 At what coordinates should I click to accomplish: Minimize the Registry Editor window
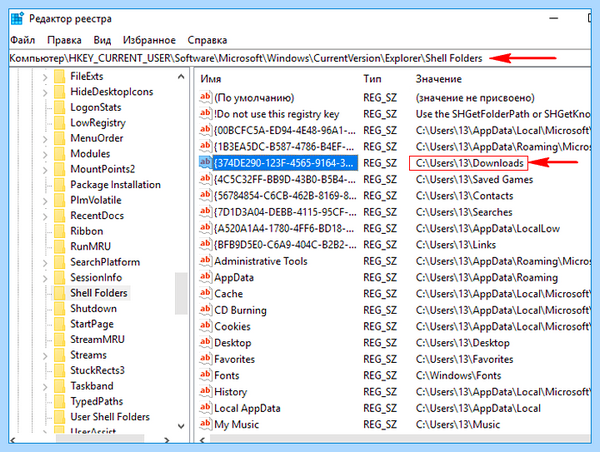(x=554, y=18)
